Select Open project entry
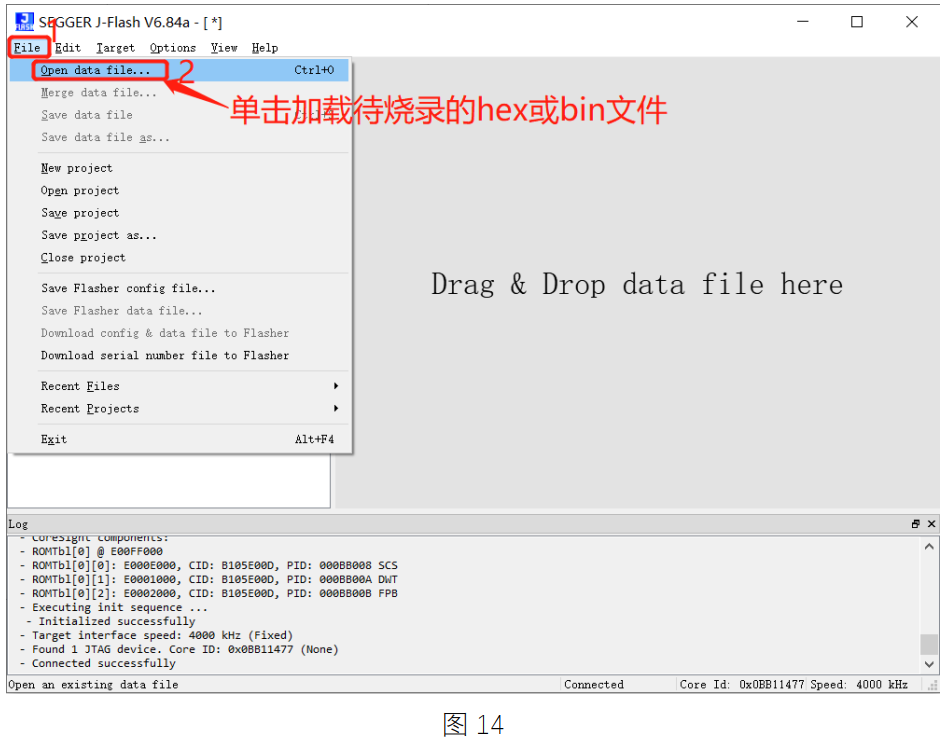This screenshot has height=744, width=952. pos(179,191)
